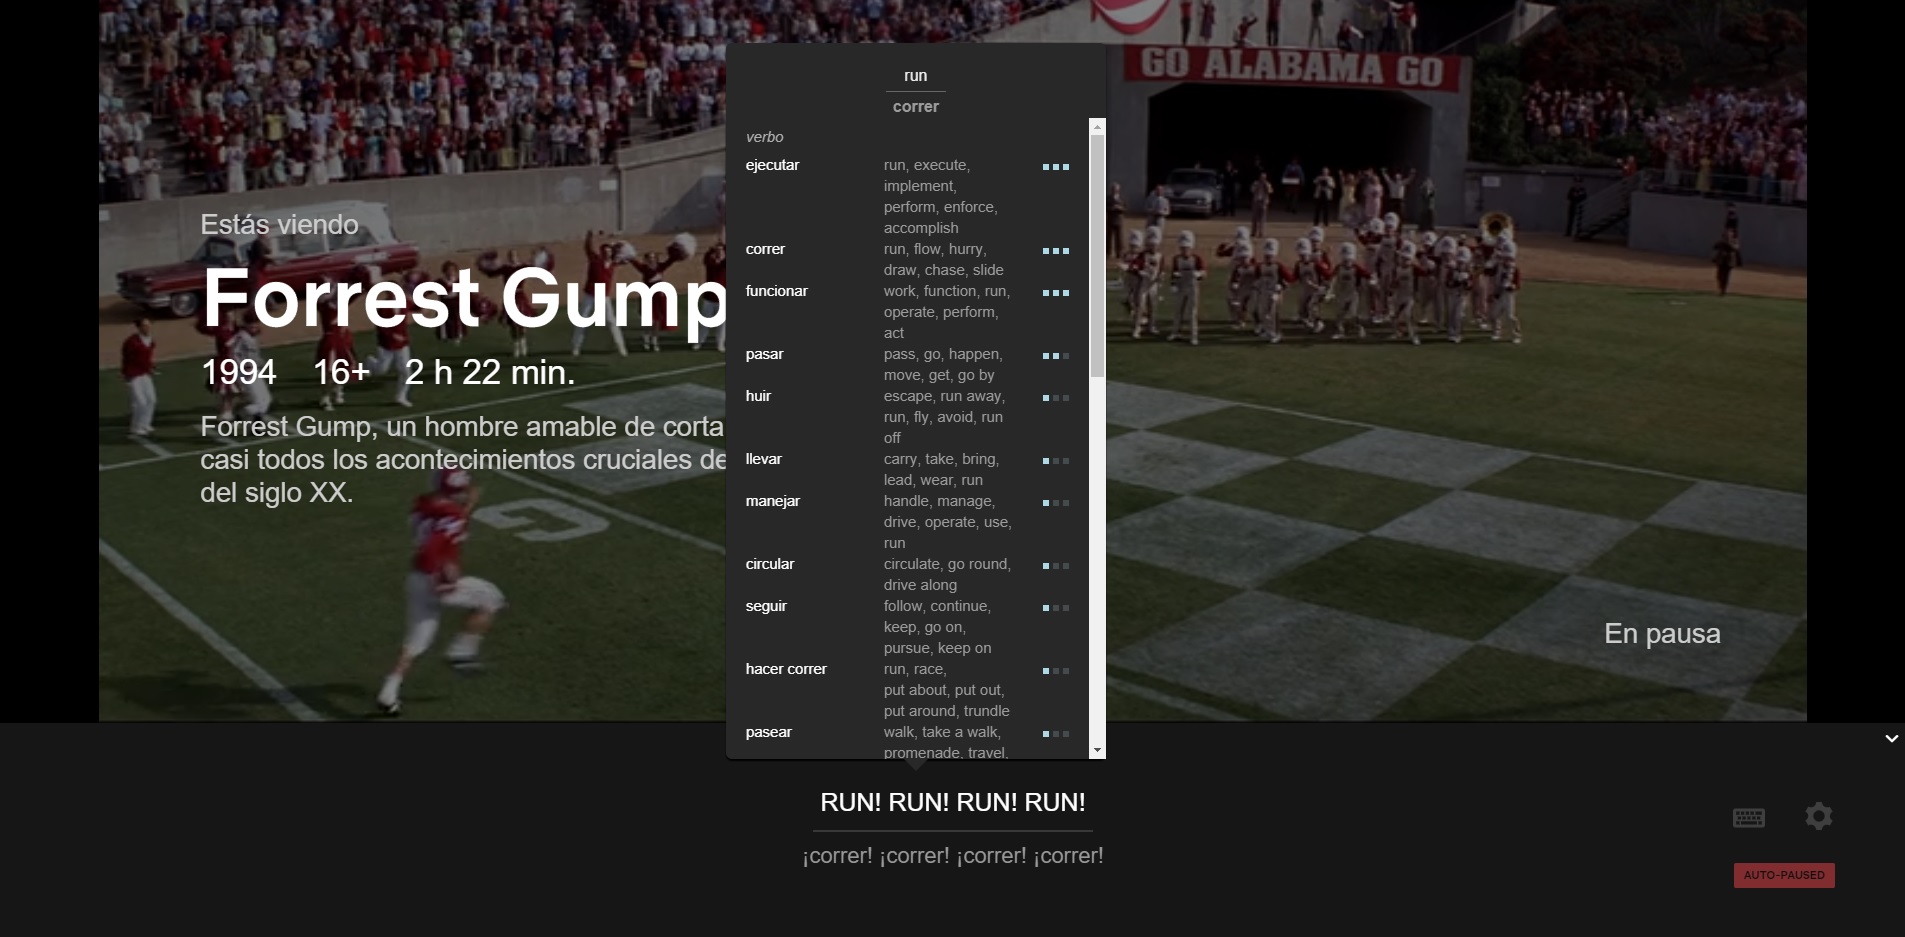1905x937 pixels.
Task: Select the 'run' headword in popup
Action: tap(915, 76)
